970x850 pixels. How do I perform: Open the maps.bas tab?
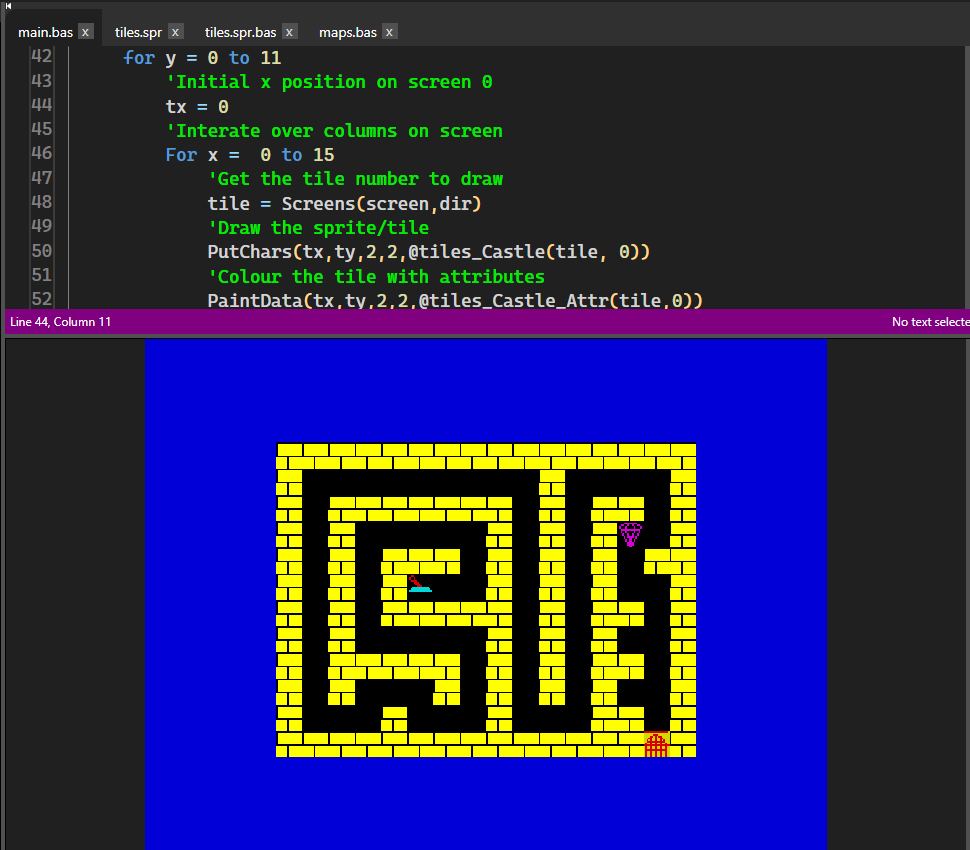click(347, 33)
